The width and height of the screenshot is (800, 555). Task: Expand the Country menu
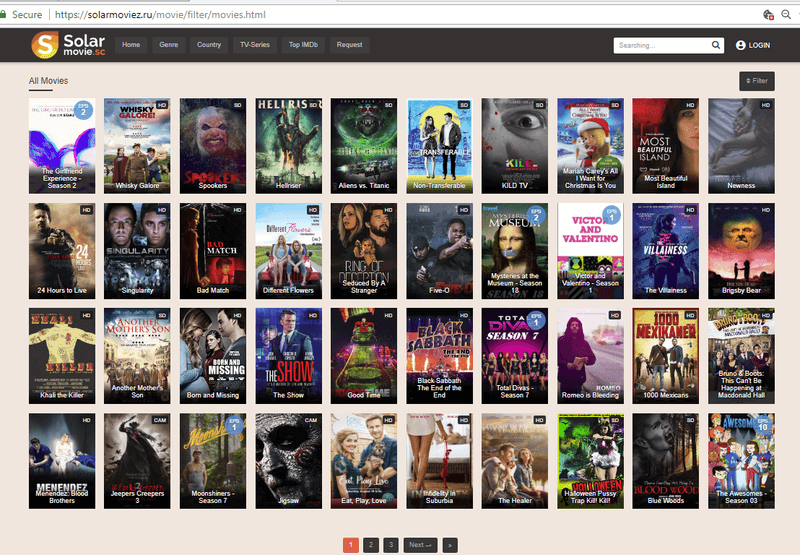coord(209,45)
